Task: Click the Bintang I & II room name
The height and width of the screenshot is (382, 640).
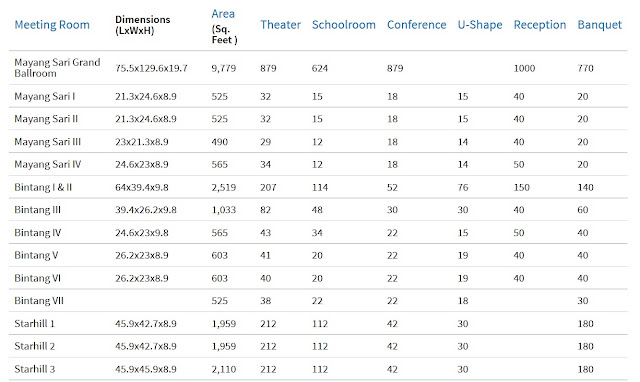Action: [43, 187]
